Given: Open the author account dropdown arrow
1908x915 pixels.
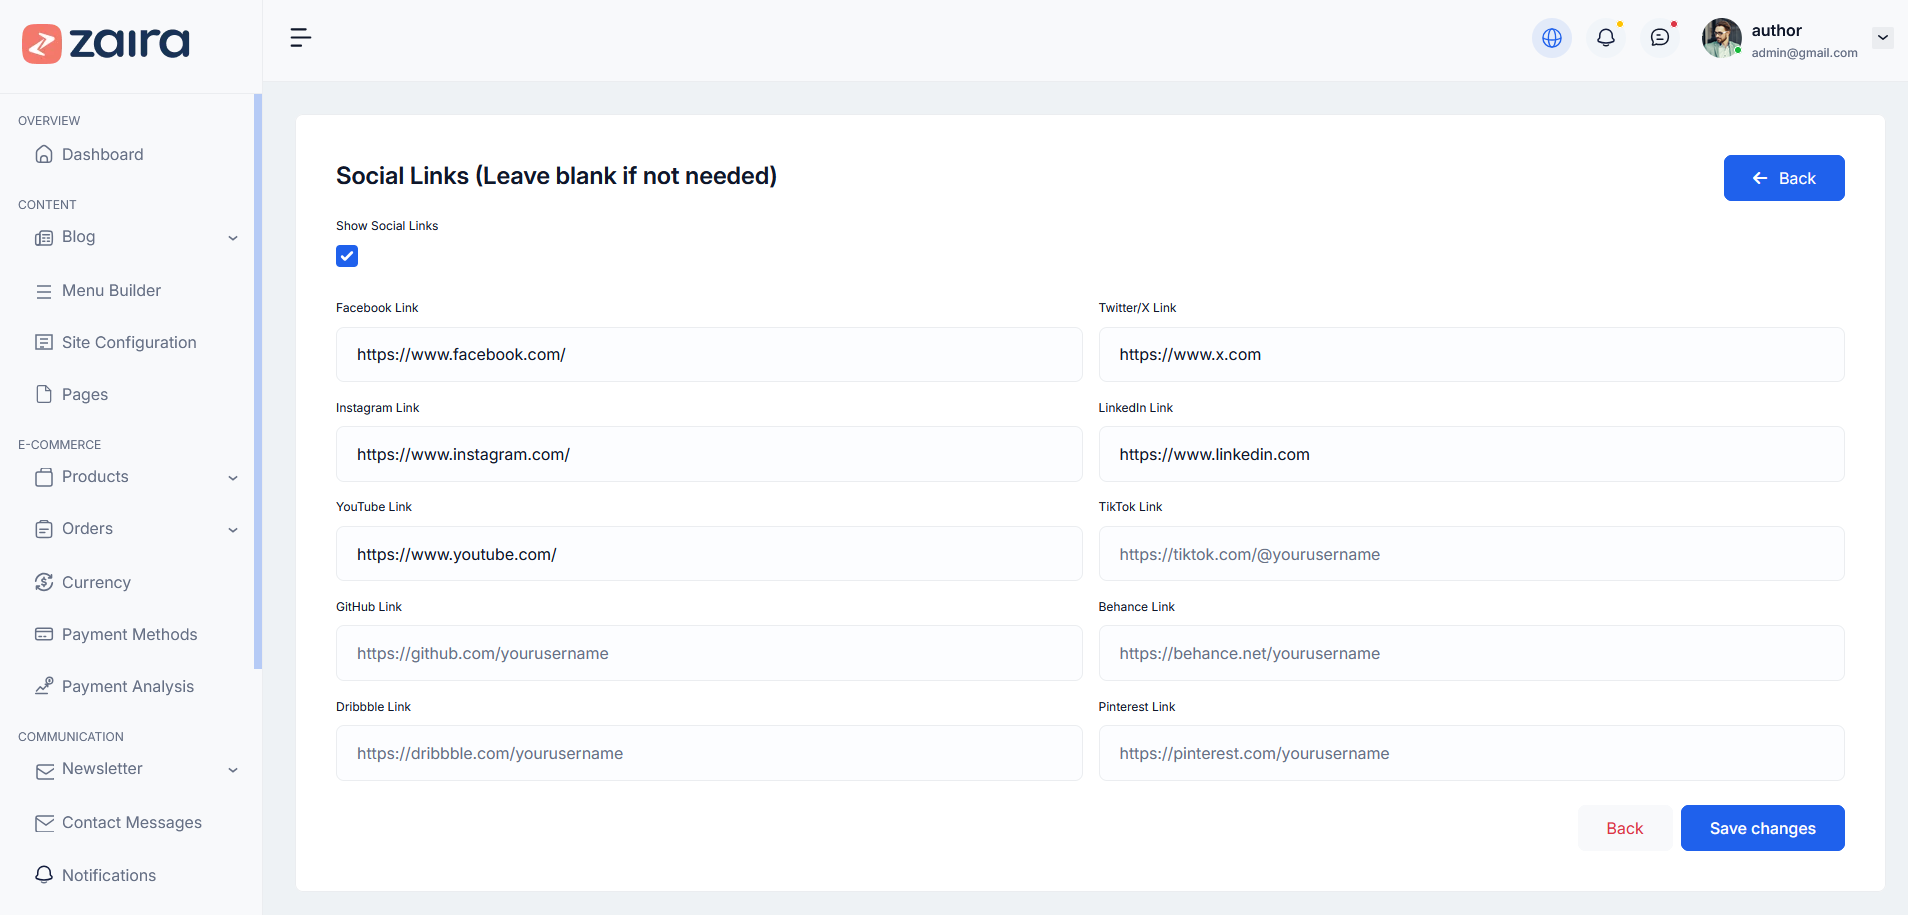Looking at the screenshot, I should coord(1882,38).
